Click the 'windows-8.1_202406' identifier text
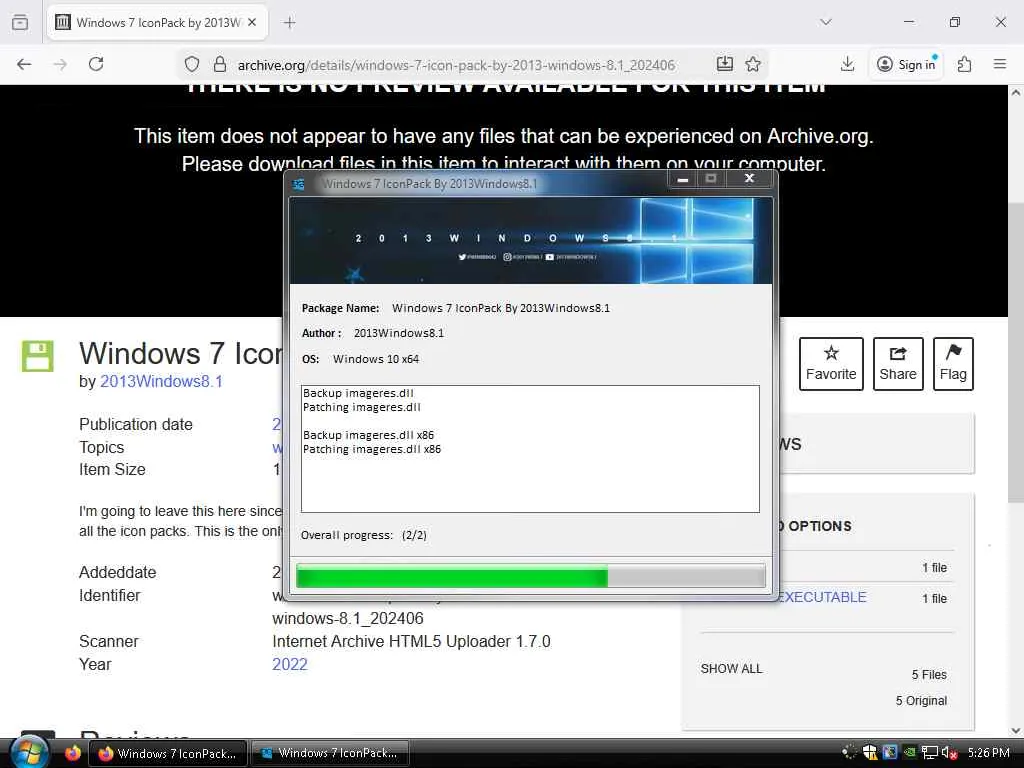Screen dimensions: 1024x768 (x=348, y=618)
